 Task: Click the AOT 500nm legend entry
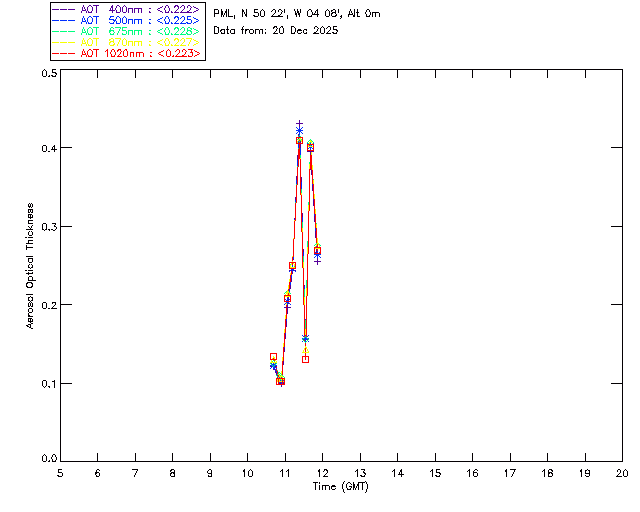(x=126, y=20)
